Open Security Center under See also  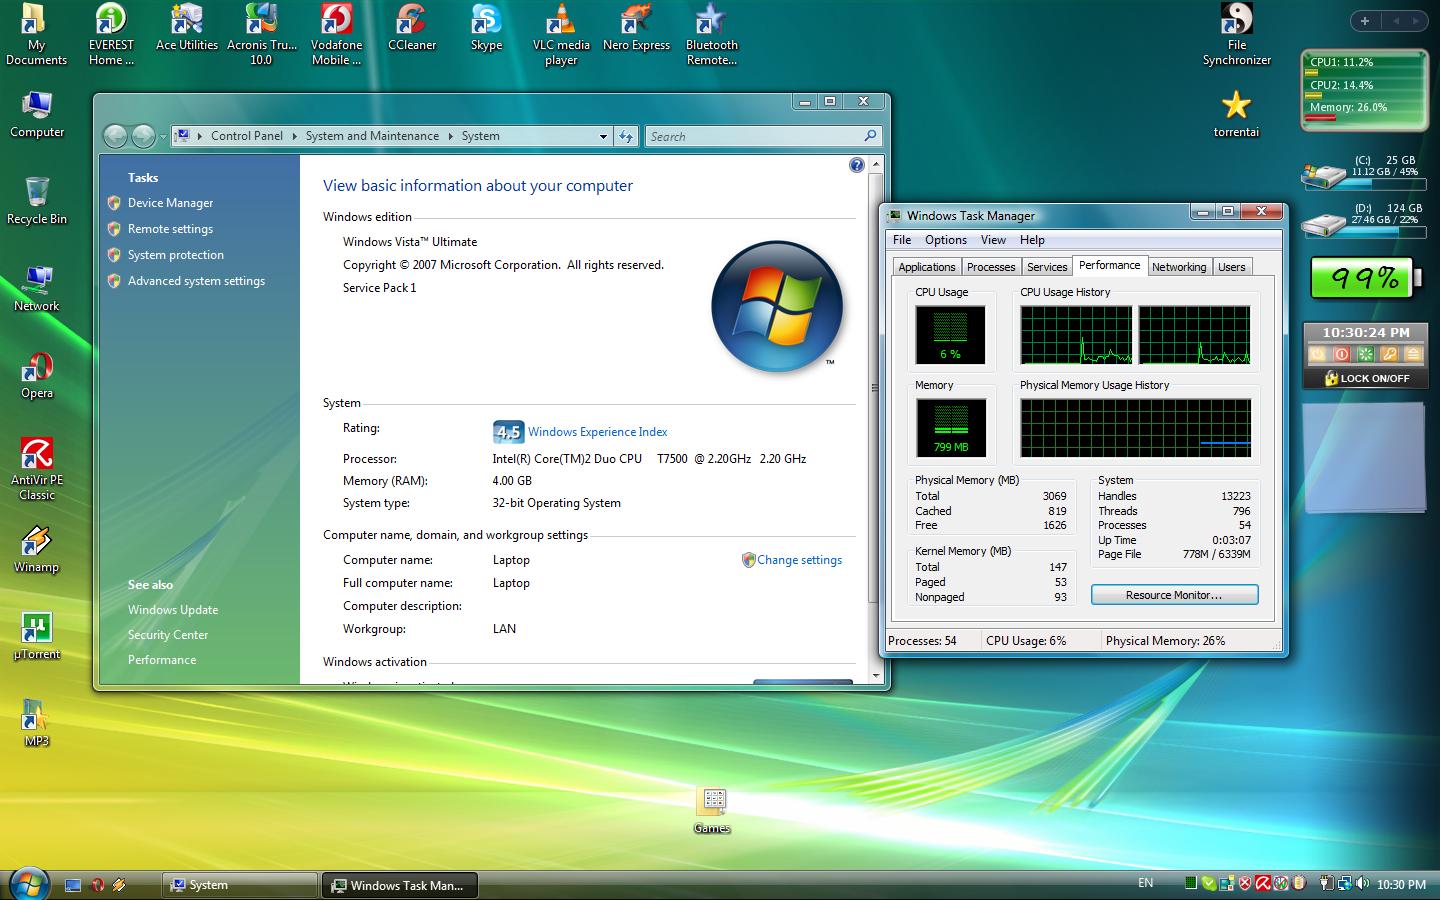pyautogui.click(x=168, y=635)
